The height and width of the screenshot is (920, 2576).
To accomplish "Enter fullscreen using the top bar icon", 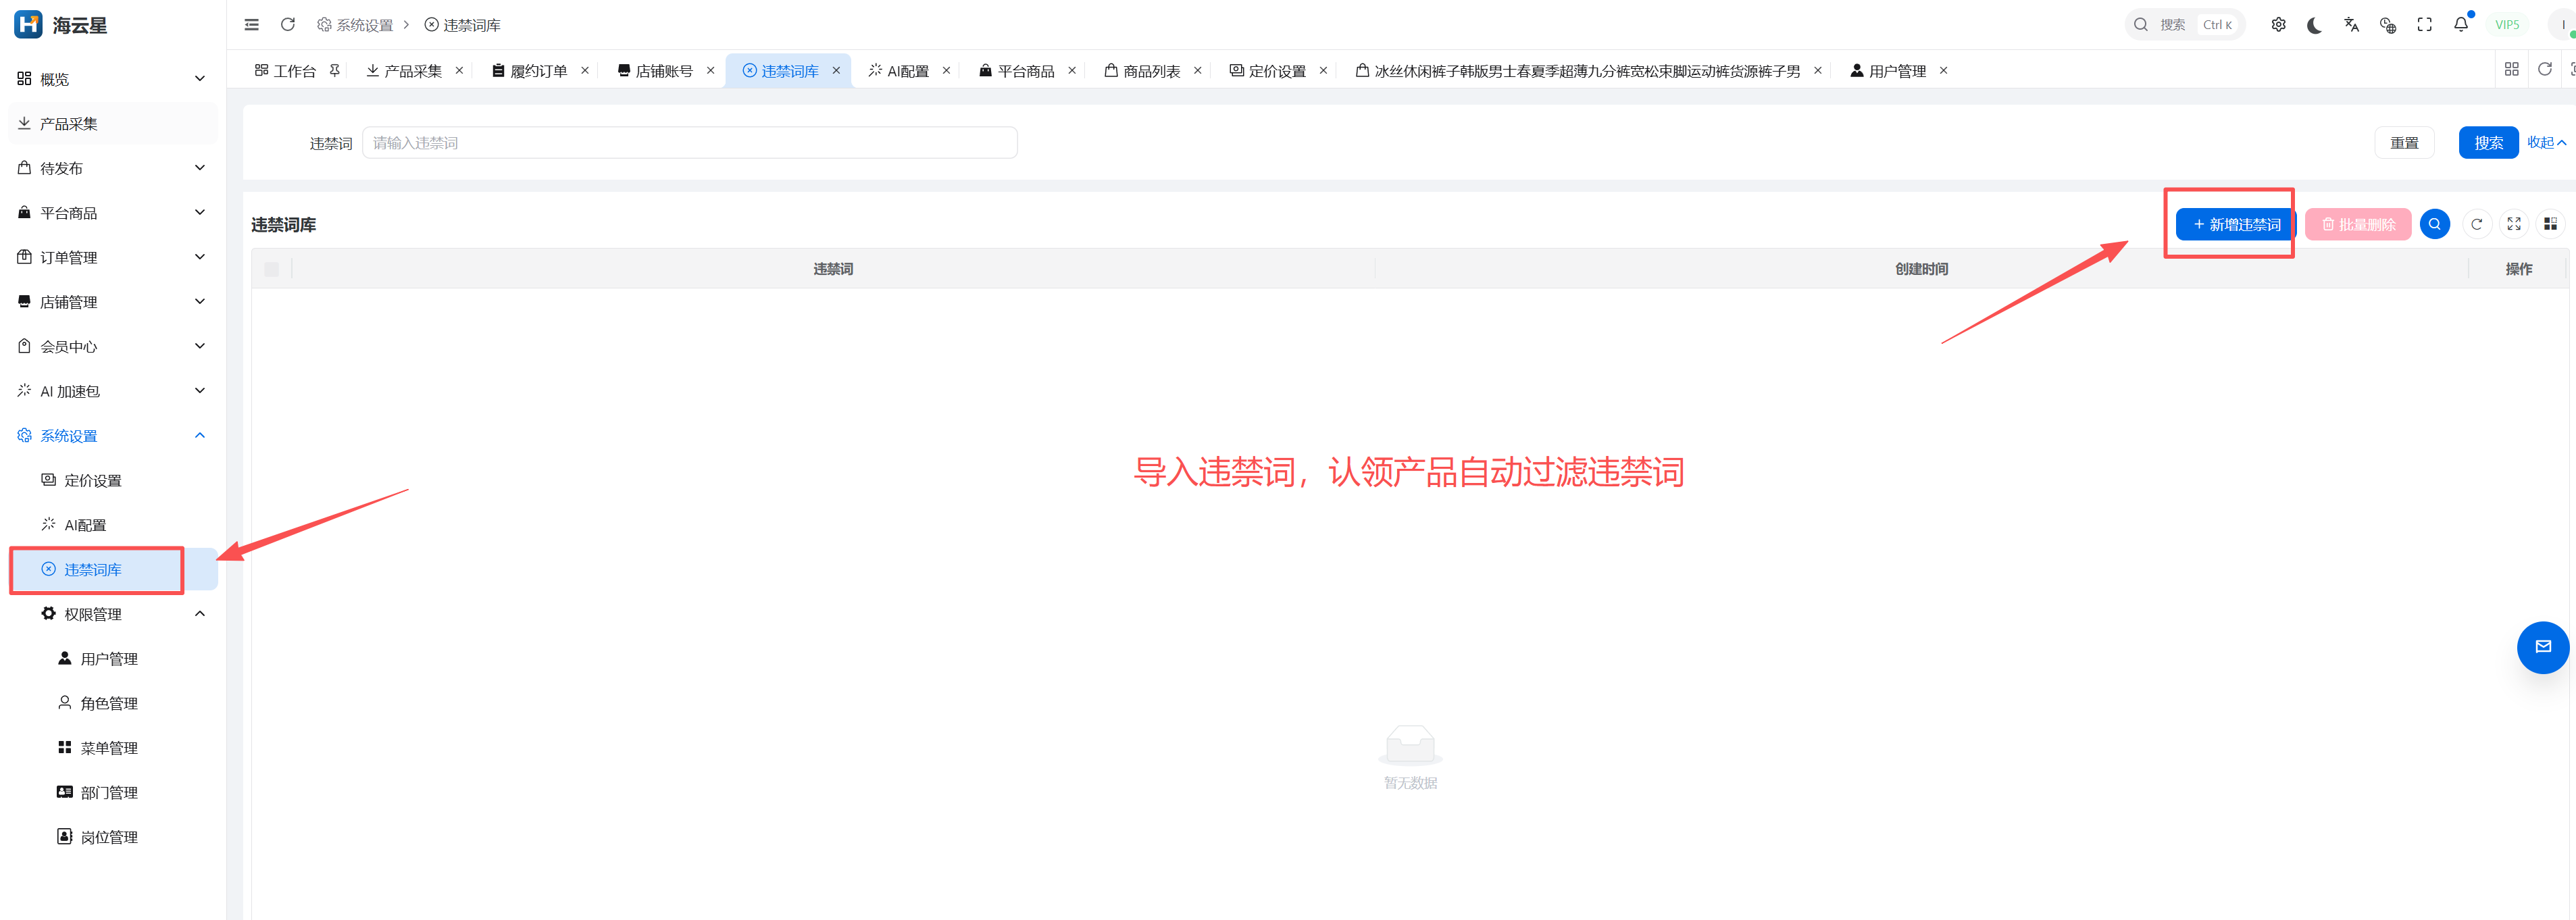I will (x=2424, y=25).
